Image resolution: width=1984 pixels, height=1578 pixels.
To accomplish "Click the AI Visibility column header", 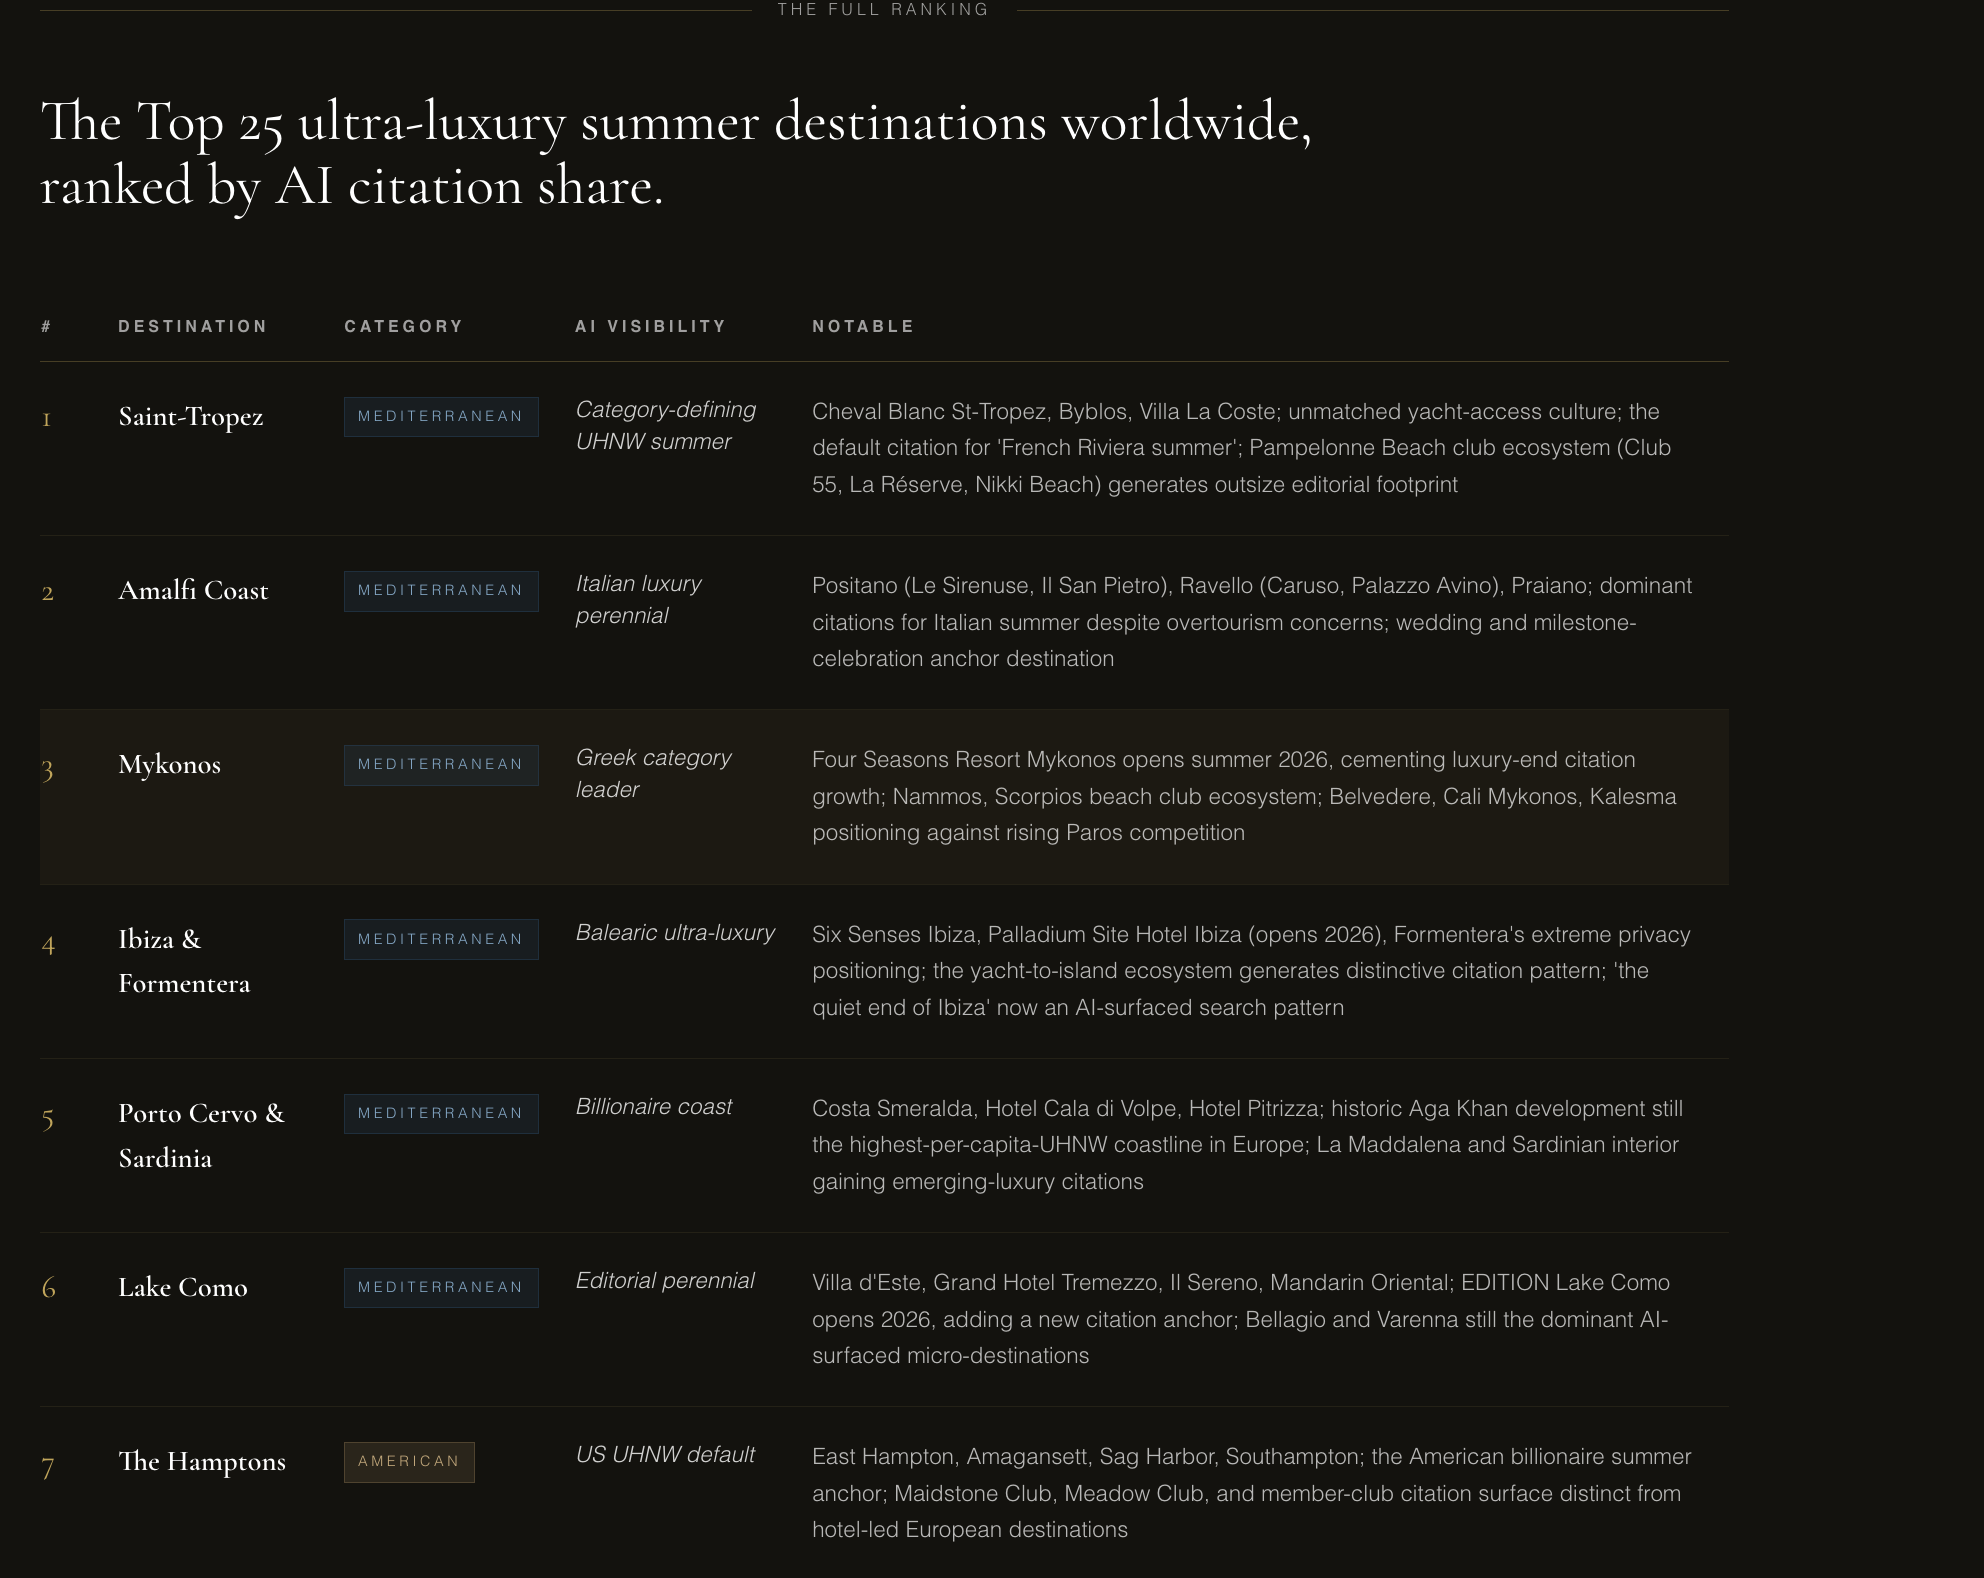I will pos(650,326).
